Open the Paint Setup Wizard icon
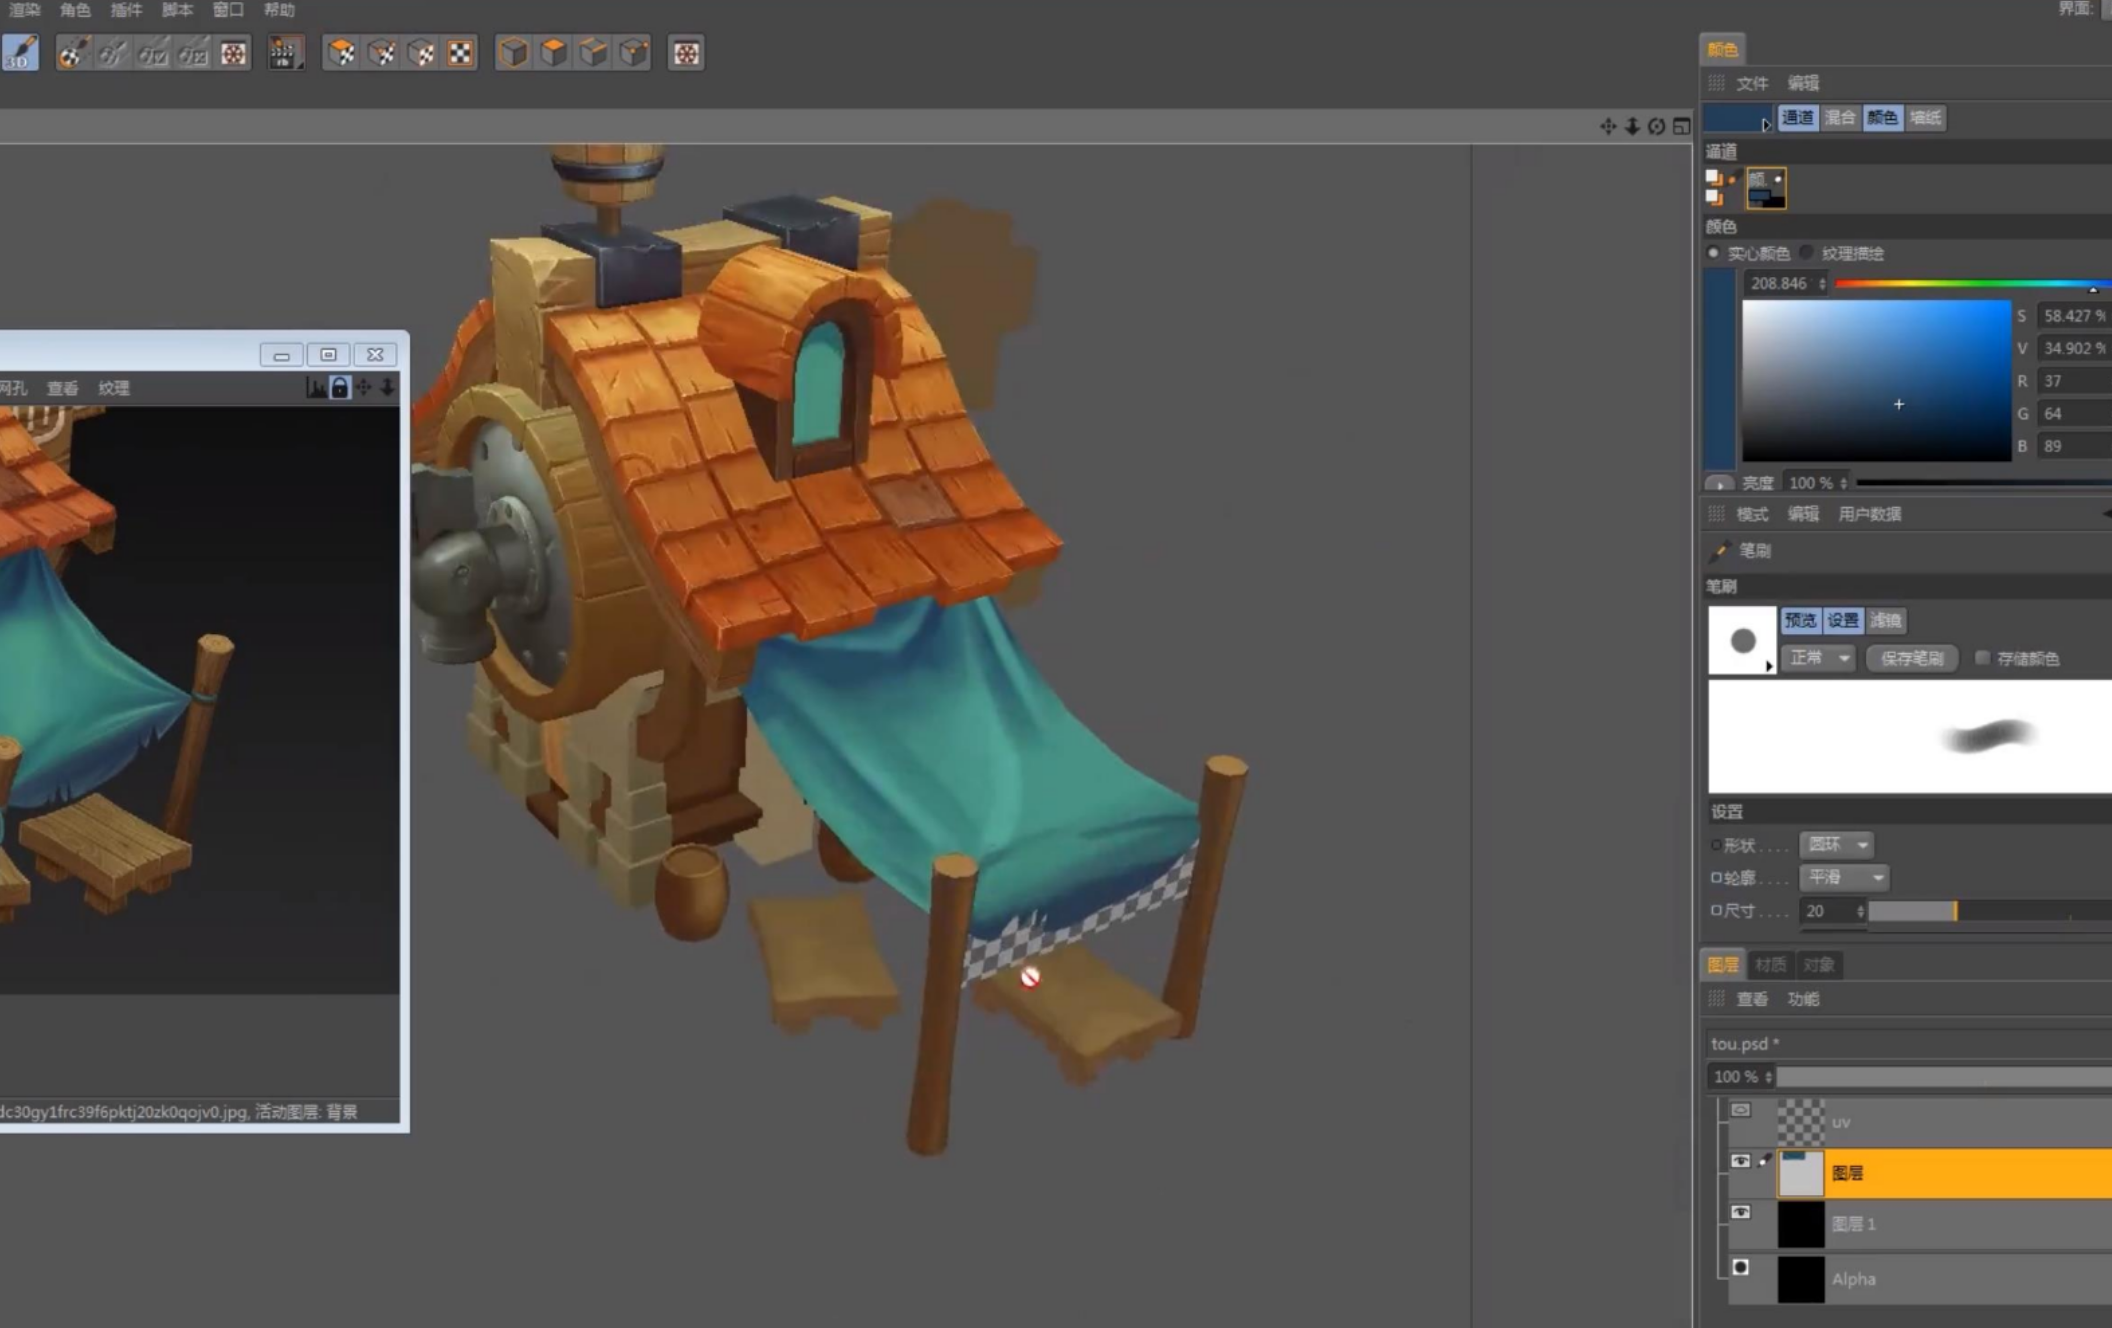This screenshot has width=2112, height=1328. [71, 53]
